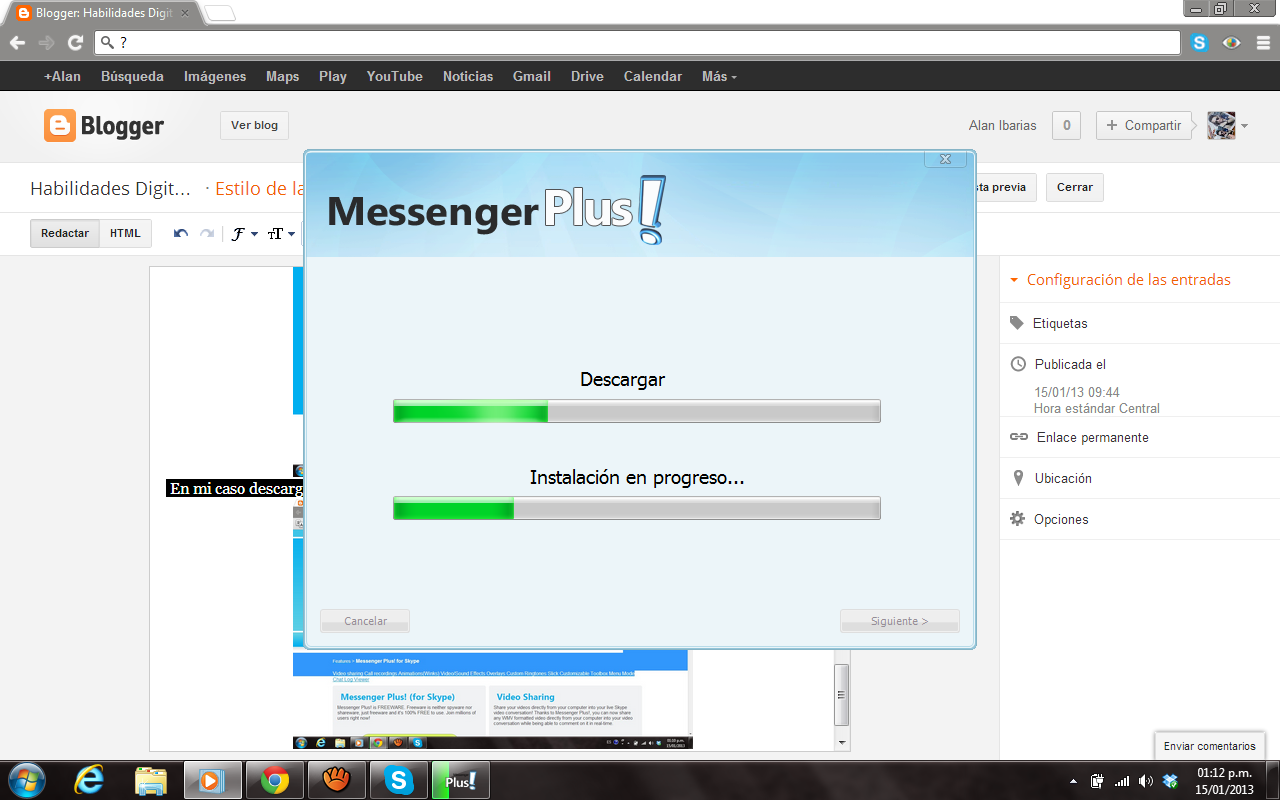Click the post title field Habilidades Digit...
The image size is (1280, 800).
pyautogui.click(x=110, y=188)
